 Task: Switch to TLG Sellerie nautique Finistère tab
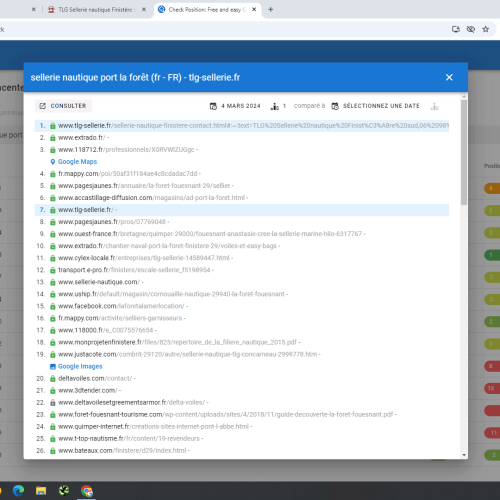click(x=95, y=10)
